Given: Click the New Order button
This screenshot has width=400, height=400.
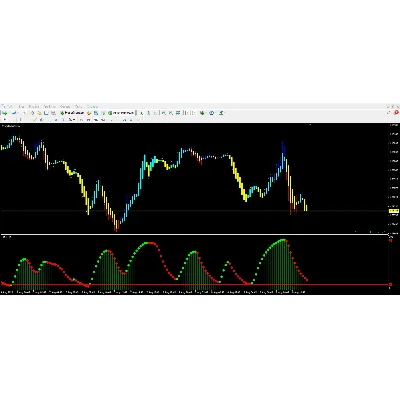Looking at the screenshot, I should tap(72, 113).
